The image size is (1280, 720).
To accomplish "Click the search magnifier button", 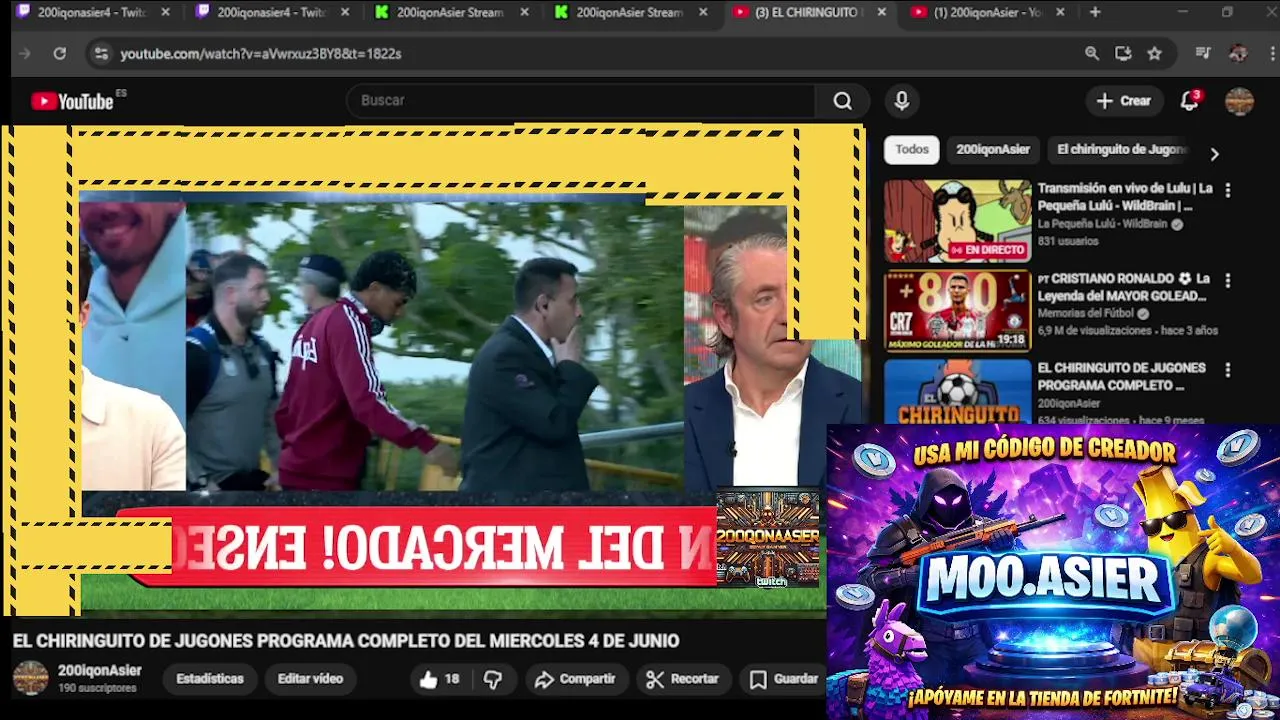I will click(x=842, y=101).
